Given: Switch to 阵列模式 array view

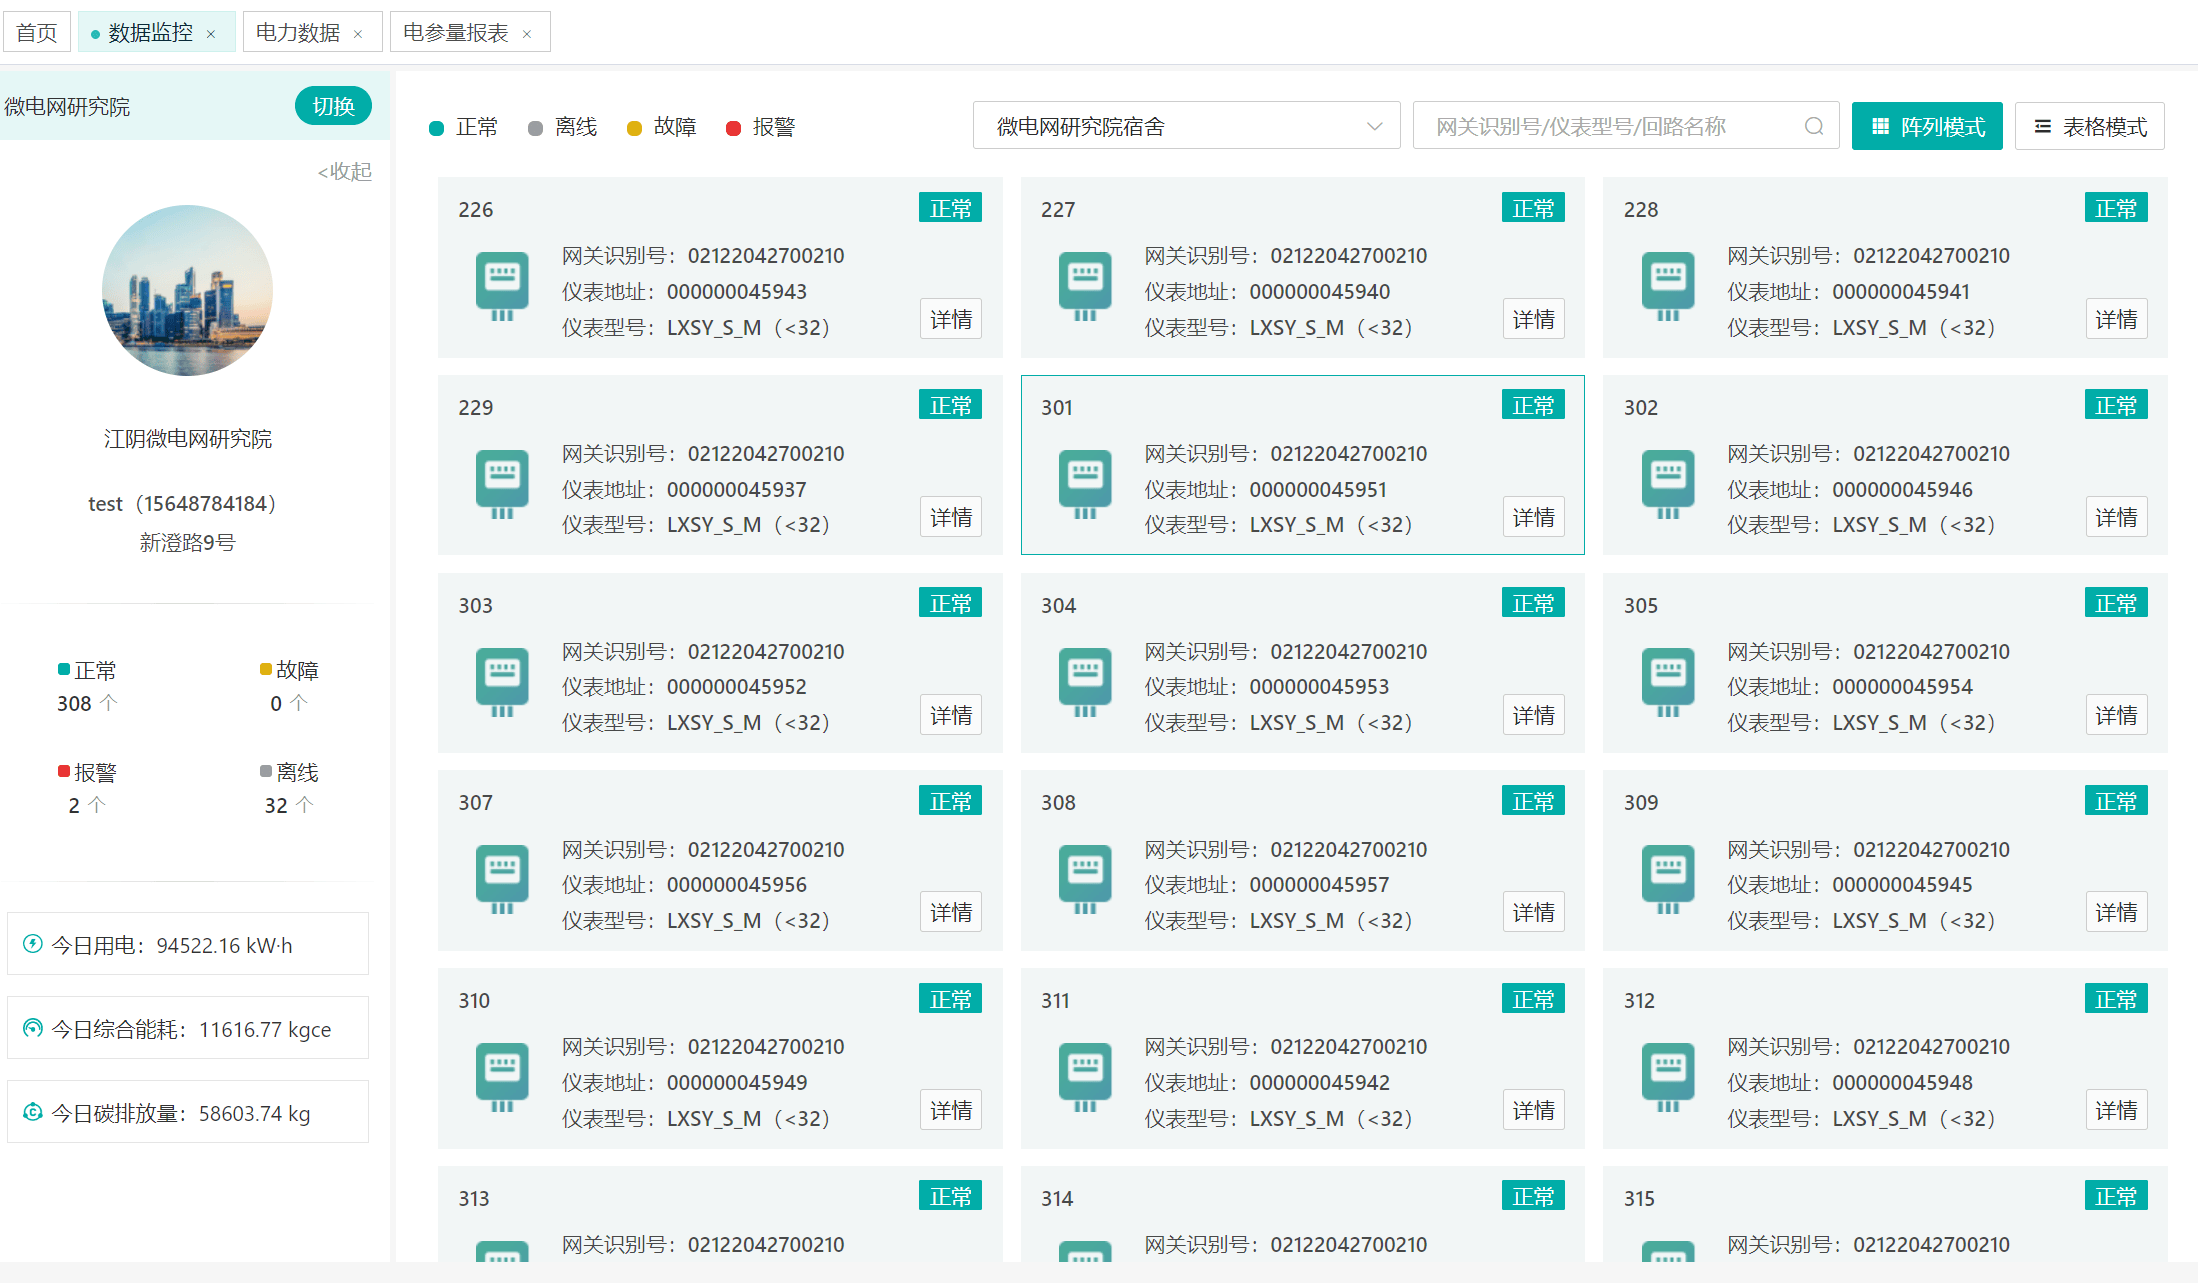Looking at the screenshot, I should 1926,127.
